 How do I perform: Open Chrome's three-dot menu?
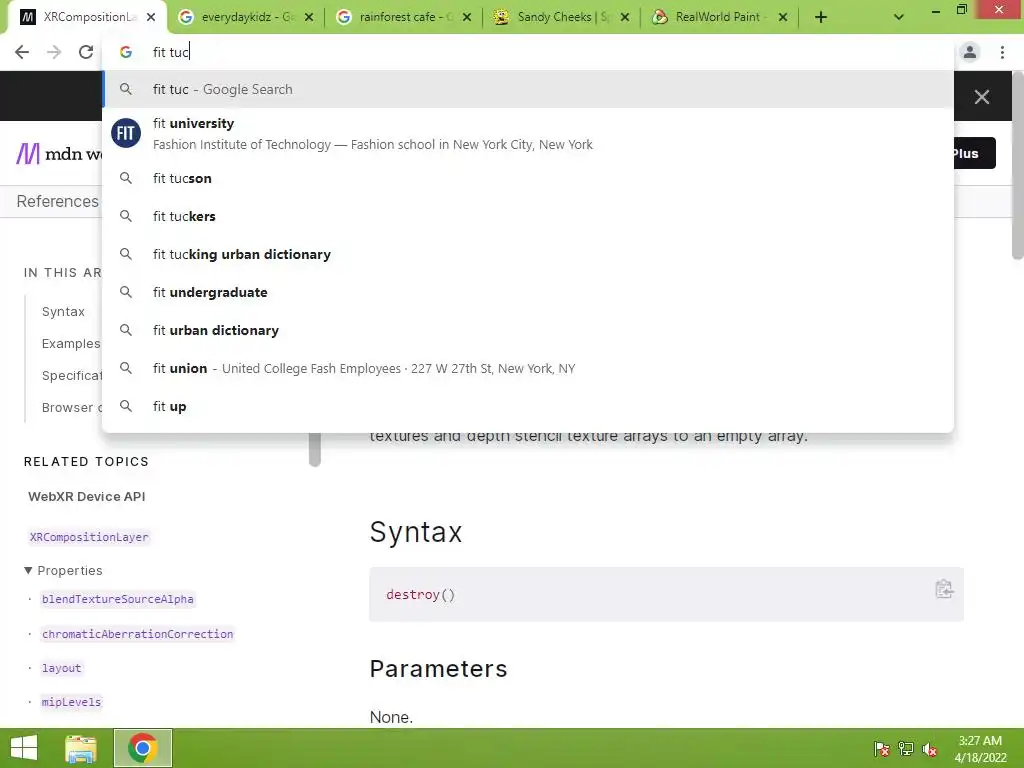[x=1002, y=52]
